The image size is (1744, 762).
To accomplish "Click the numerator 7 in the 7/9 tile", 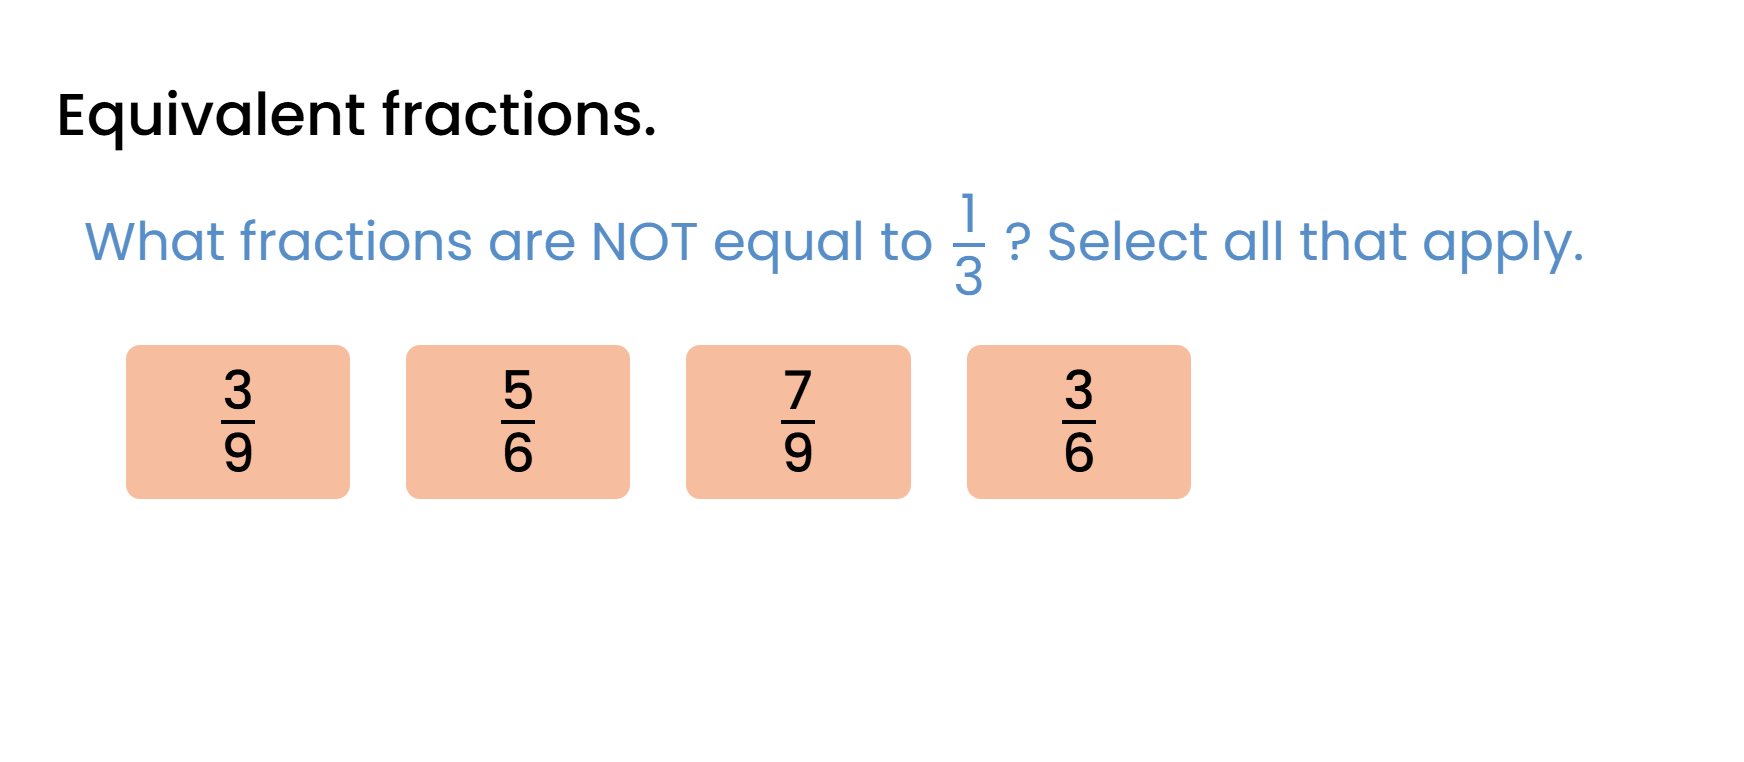I will pos(798,390).
